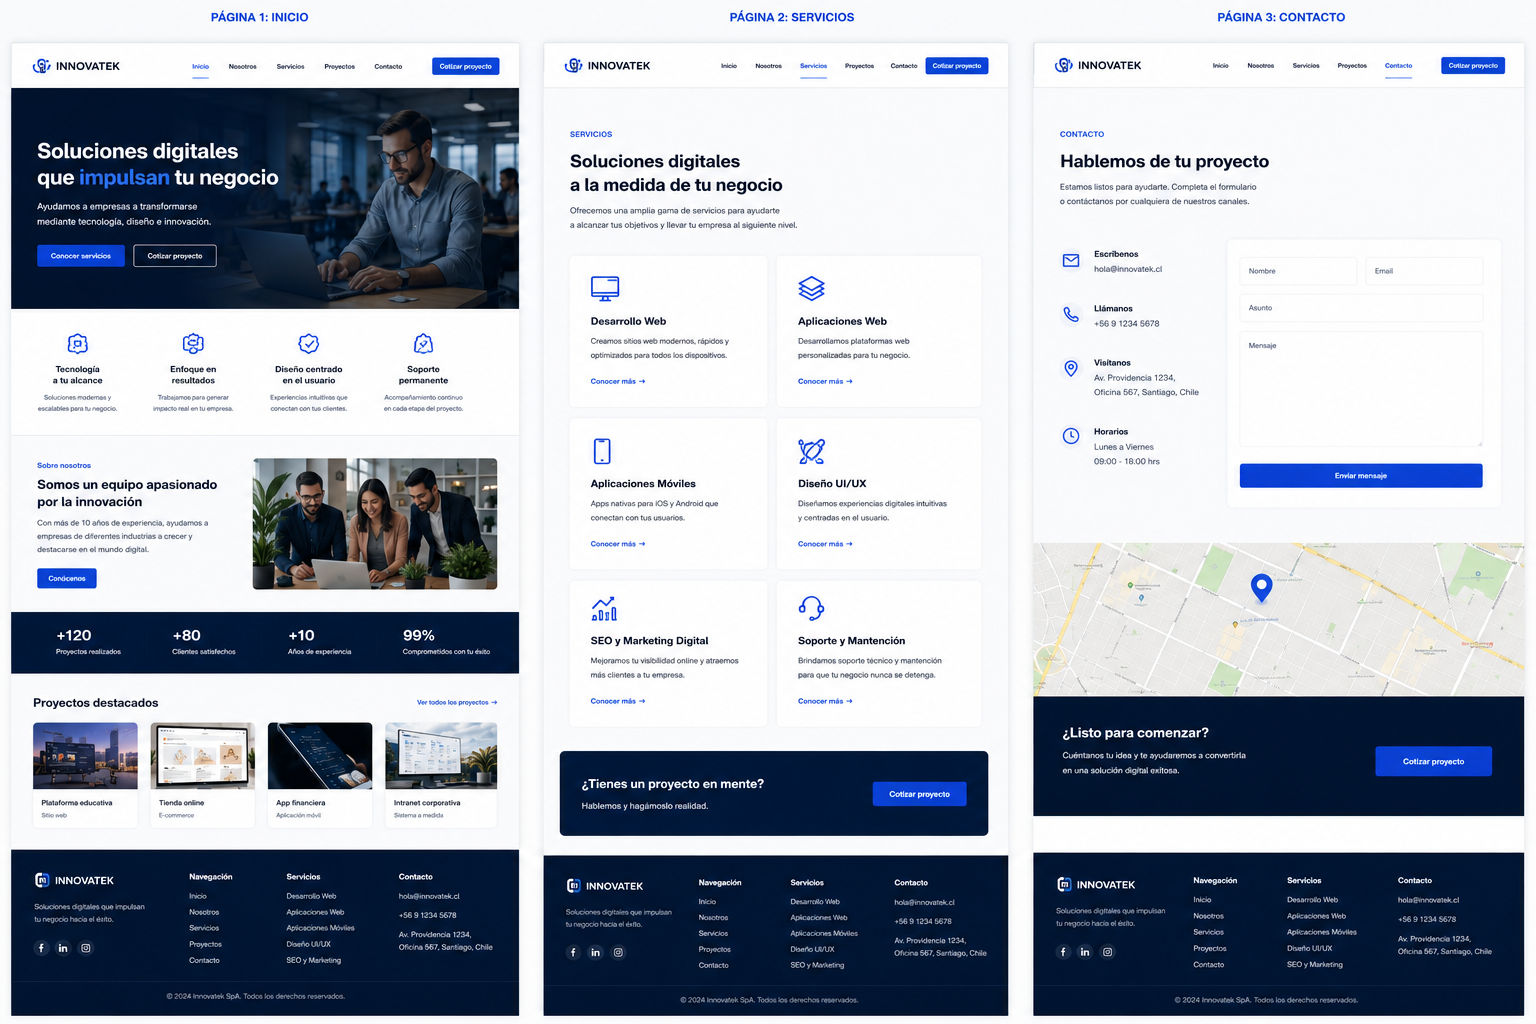The height and width of the screenshot is (1024, 1536).
Task: Click the blue map marker pin
Action: coord(1262,587)
